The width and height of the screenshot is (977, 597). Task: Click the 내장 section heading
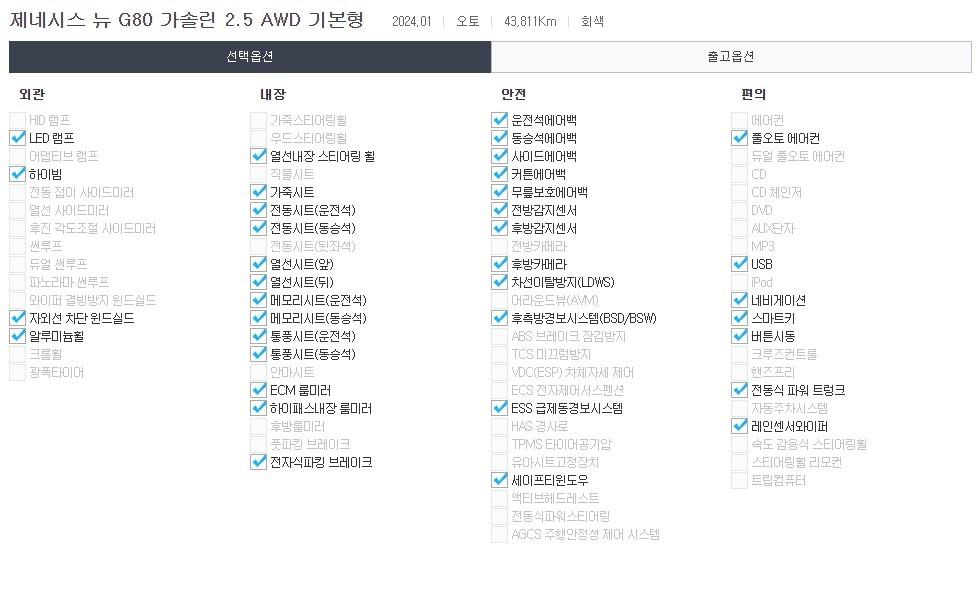pyautogui.click(x=273, y=94)
